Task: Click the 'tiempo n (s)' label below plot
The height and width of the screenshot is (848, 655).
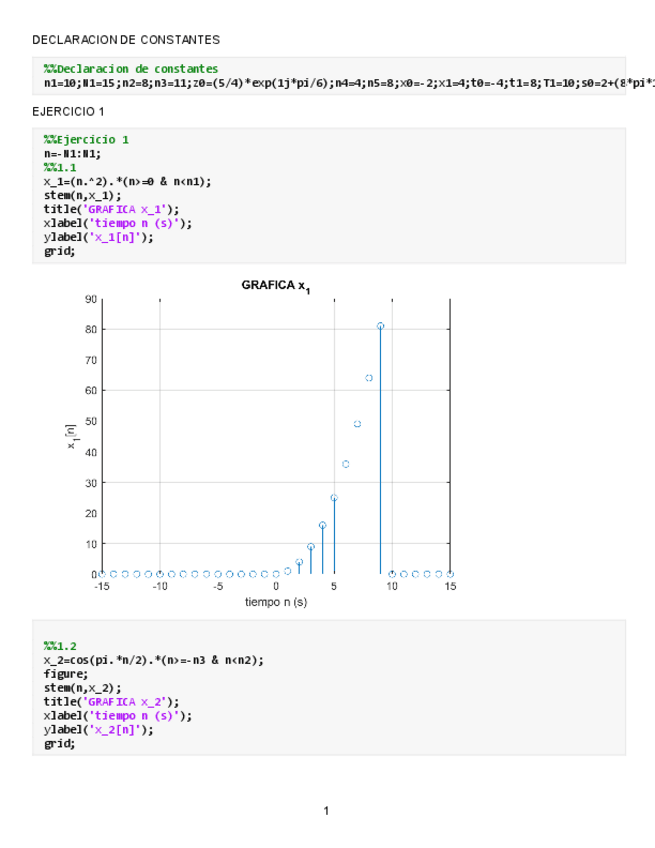Action: click(276, 602)
